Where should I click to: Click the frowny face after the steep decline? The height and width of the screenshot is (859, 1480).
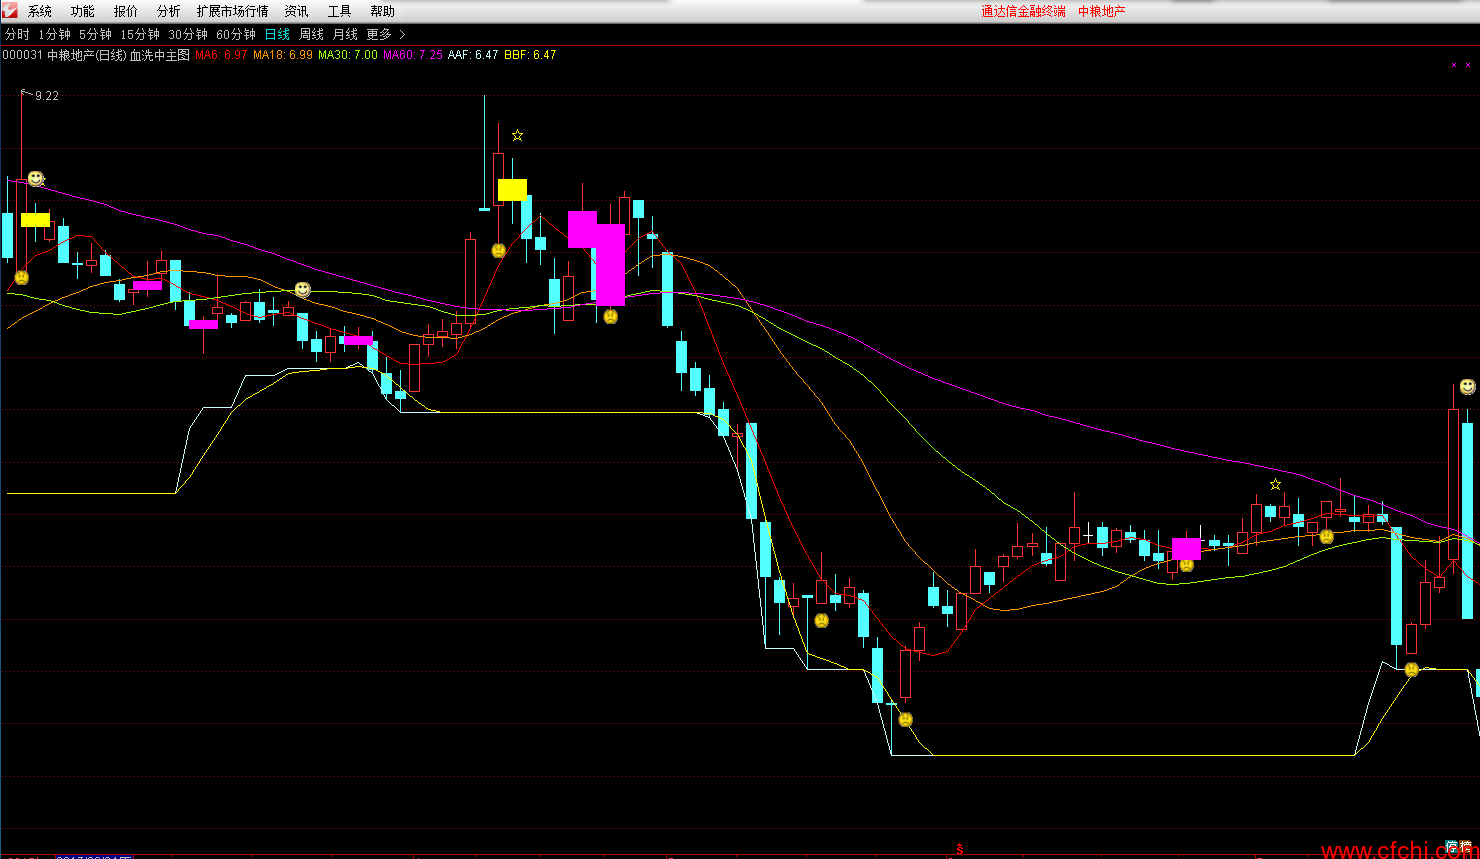[x=821, y=620]
